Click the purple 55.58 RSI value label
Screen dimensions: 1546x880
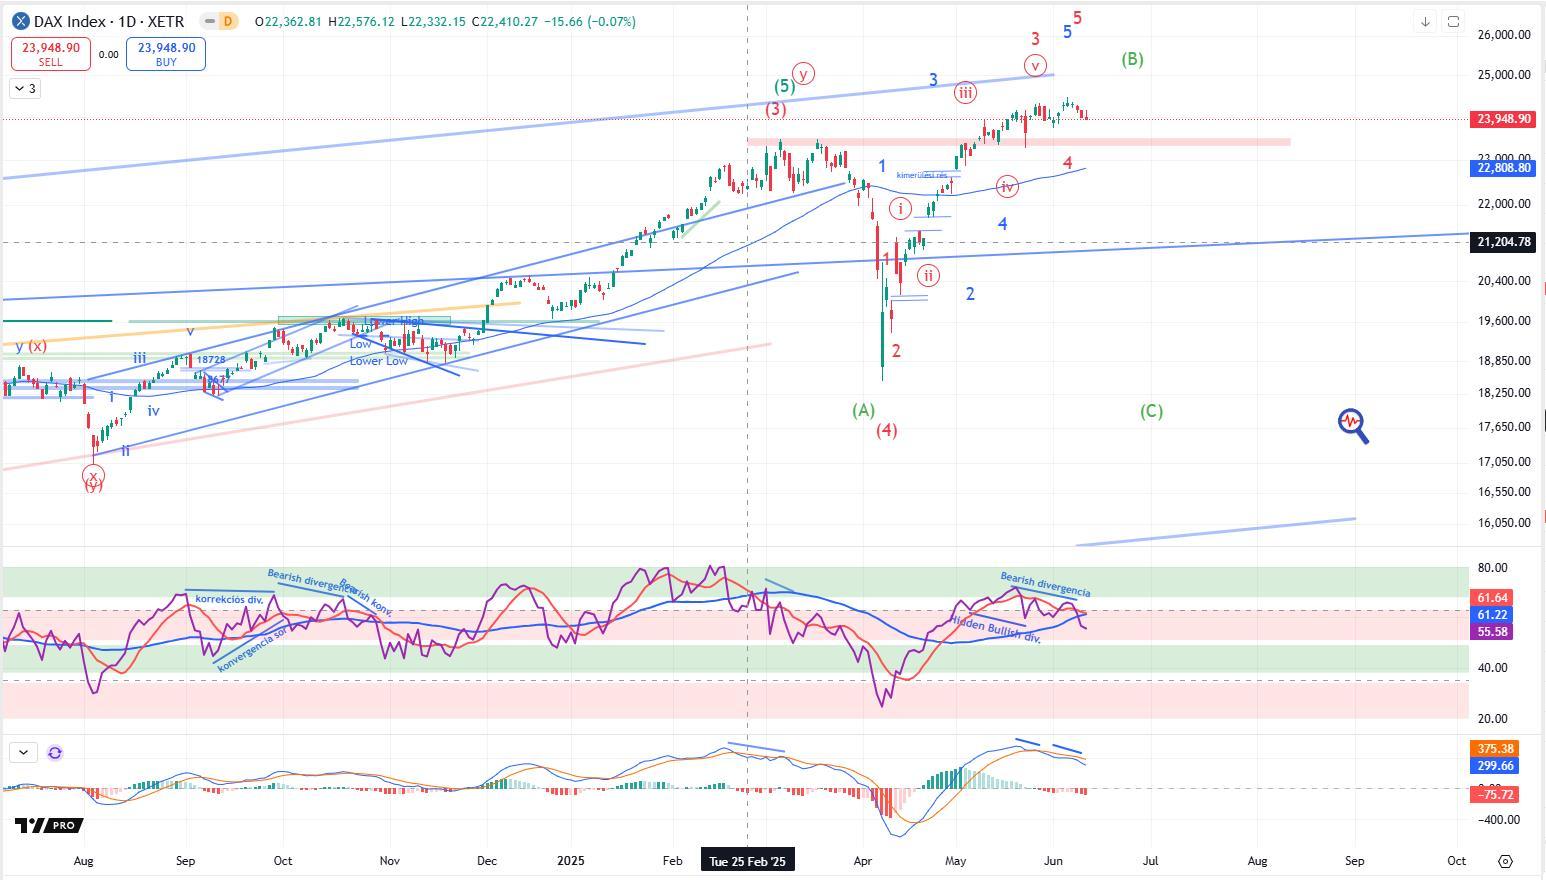[x=1492, y=632]
